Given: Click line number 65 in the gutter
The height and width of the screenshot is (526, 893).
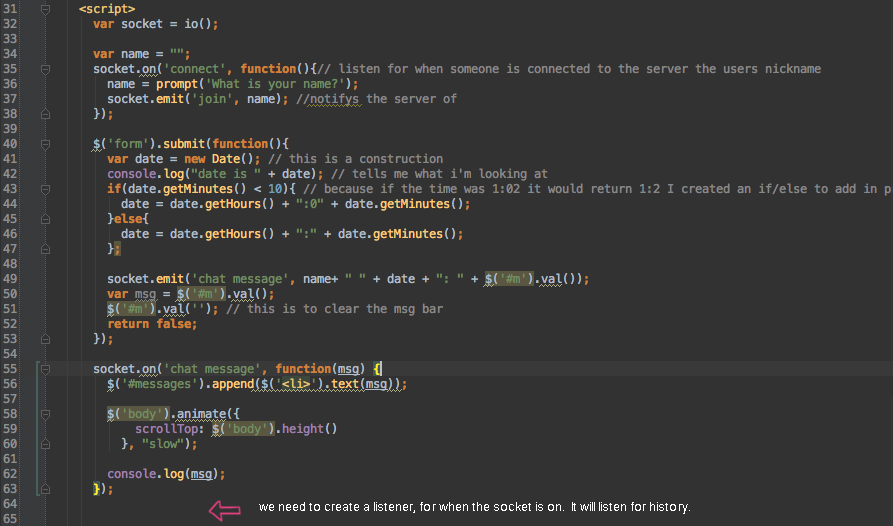Looking at the screenshot, I should (10, 519).
